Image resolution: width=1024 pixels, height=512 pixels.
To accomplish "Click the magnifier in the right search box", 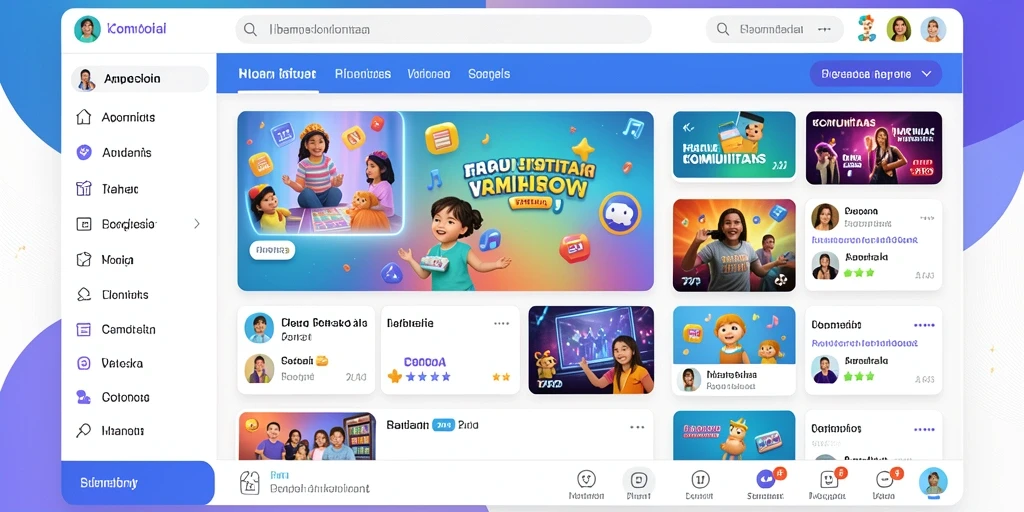I will pos(723,29).
